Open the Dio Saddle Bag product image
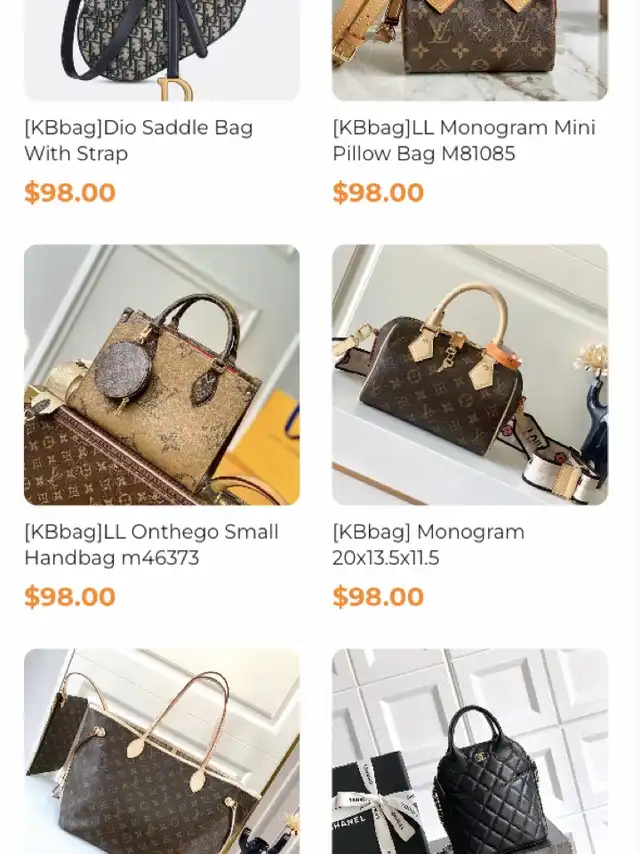640x854 pixels. [x=162, y=50]
